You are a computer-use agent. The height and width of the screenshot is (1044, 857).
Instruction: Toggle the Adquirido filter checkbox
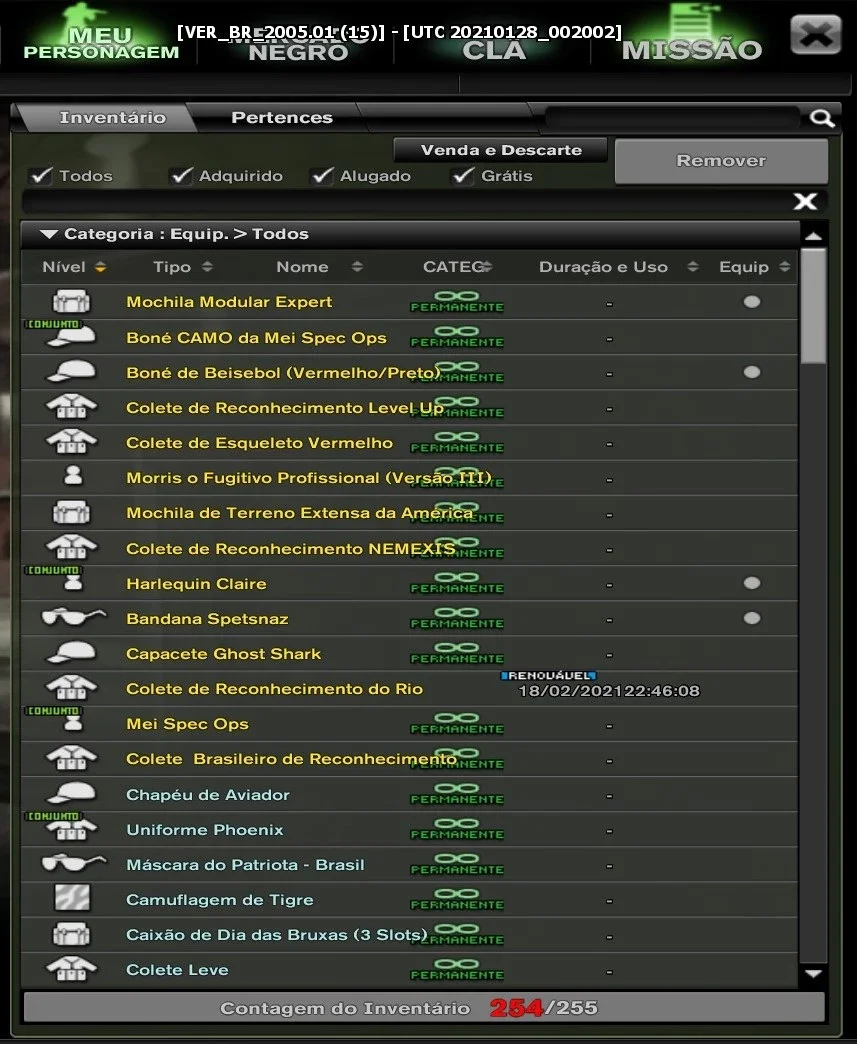[x=181, y=176]
